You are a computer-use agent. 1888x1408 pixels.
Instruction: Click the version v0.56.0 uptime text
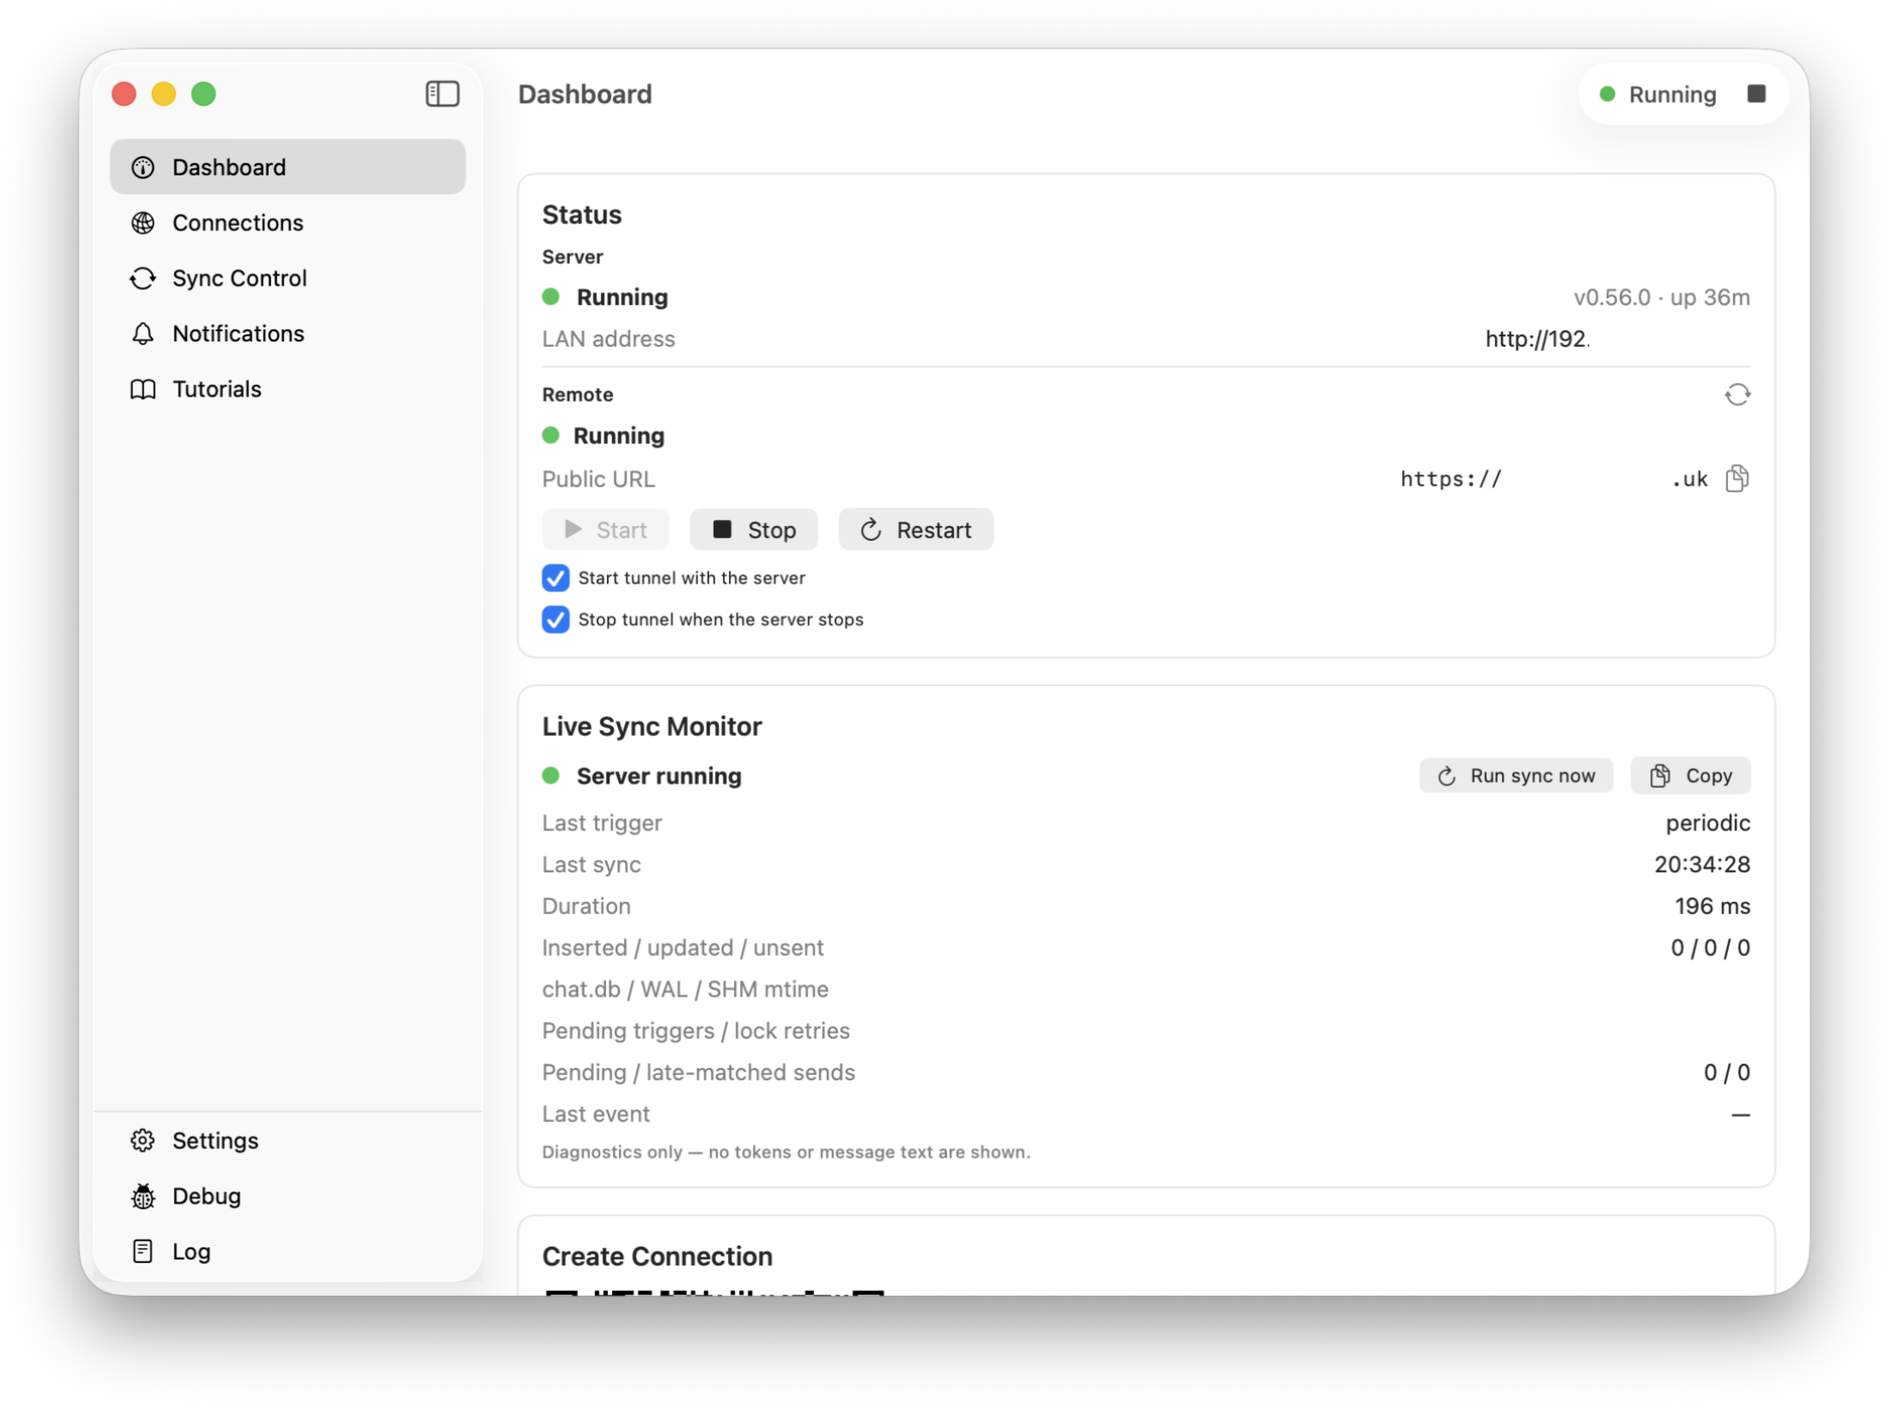click(x=1661, y=297)
